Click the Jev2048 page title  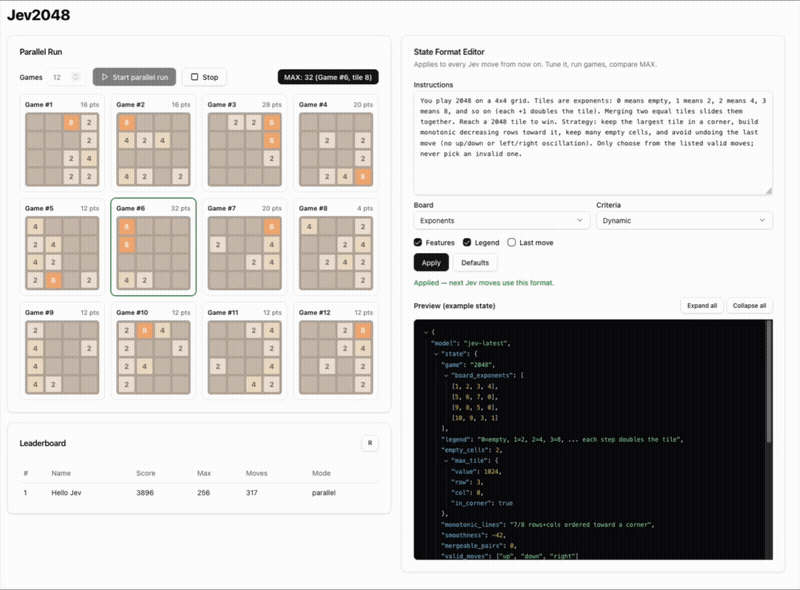click(39, 15)
